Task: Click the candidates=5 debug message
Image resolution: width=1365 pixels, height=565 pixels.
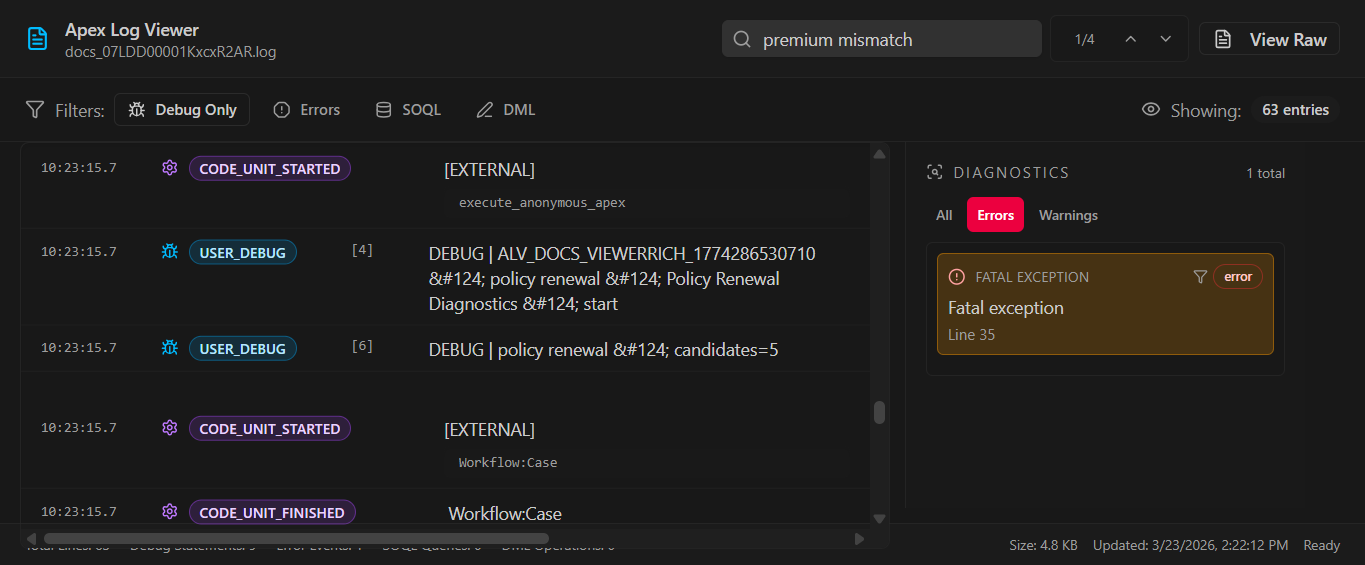Action: coord(603,350)
